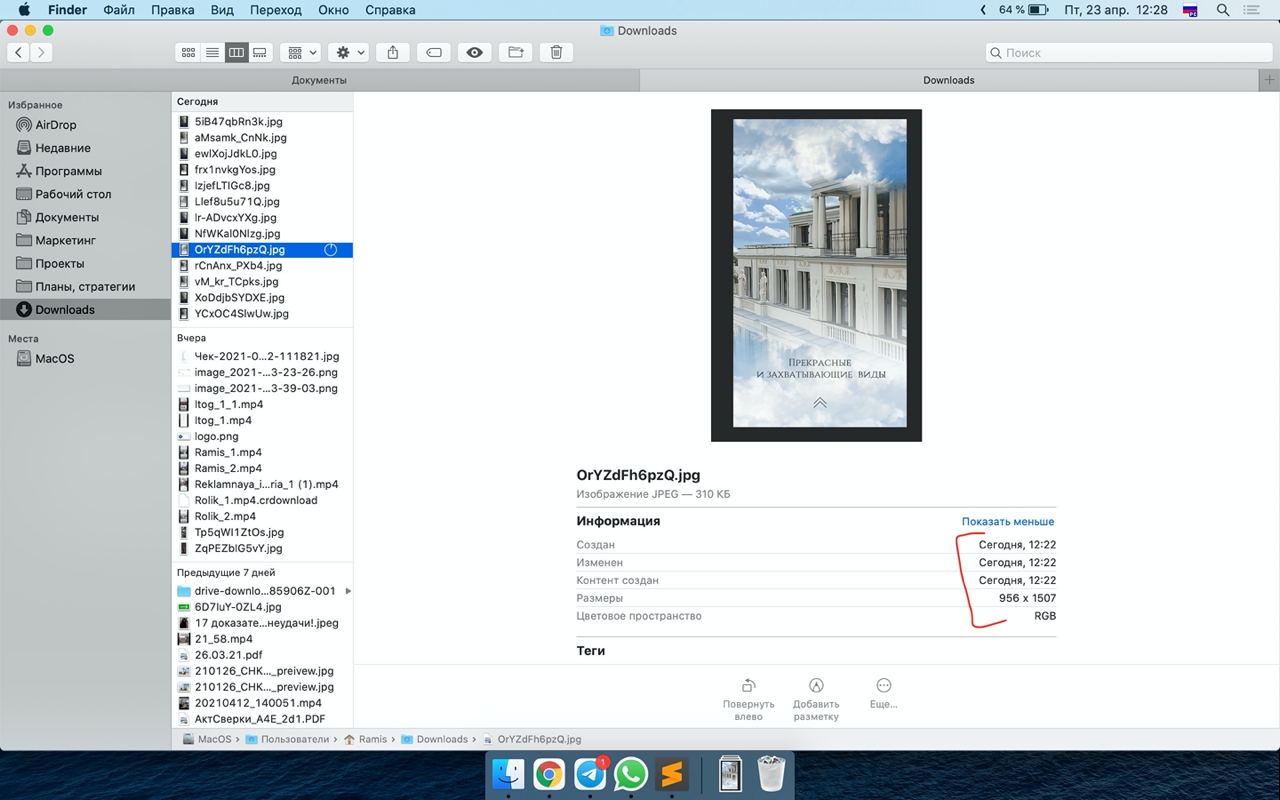Switch to list view
This screenshot has width=1280, height=800.
pyautogui.click(x=212, y=52)
